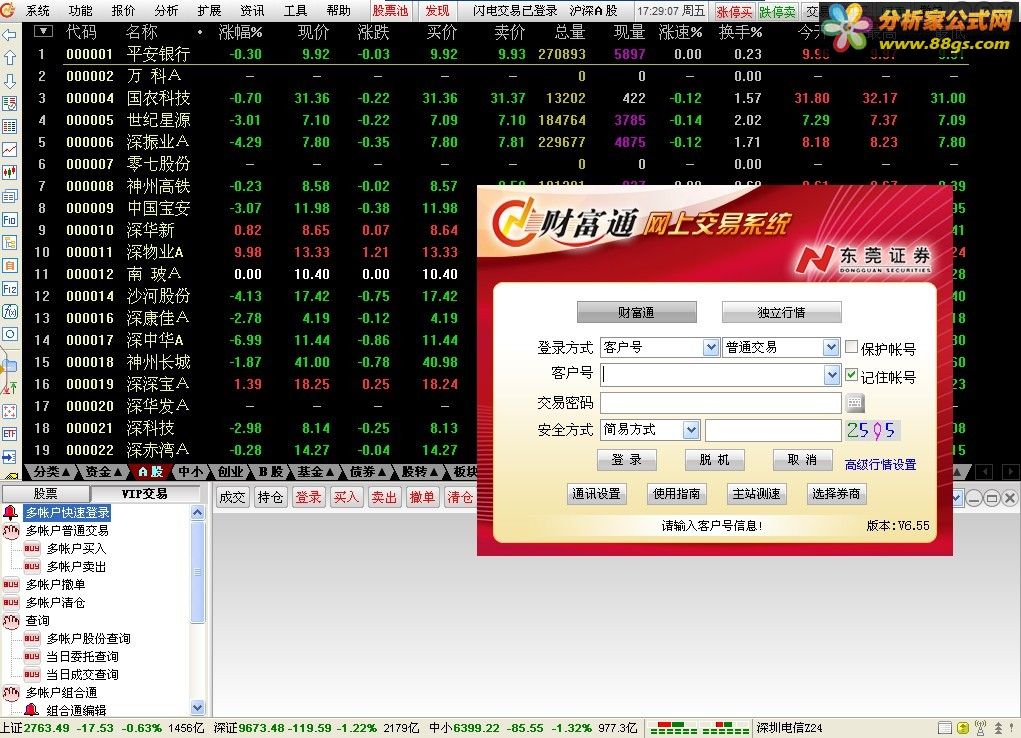Click the back arrow icon in left sidebar
1021x738 pixels.
coord(9,35)
